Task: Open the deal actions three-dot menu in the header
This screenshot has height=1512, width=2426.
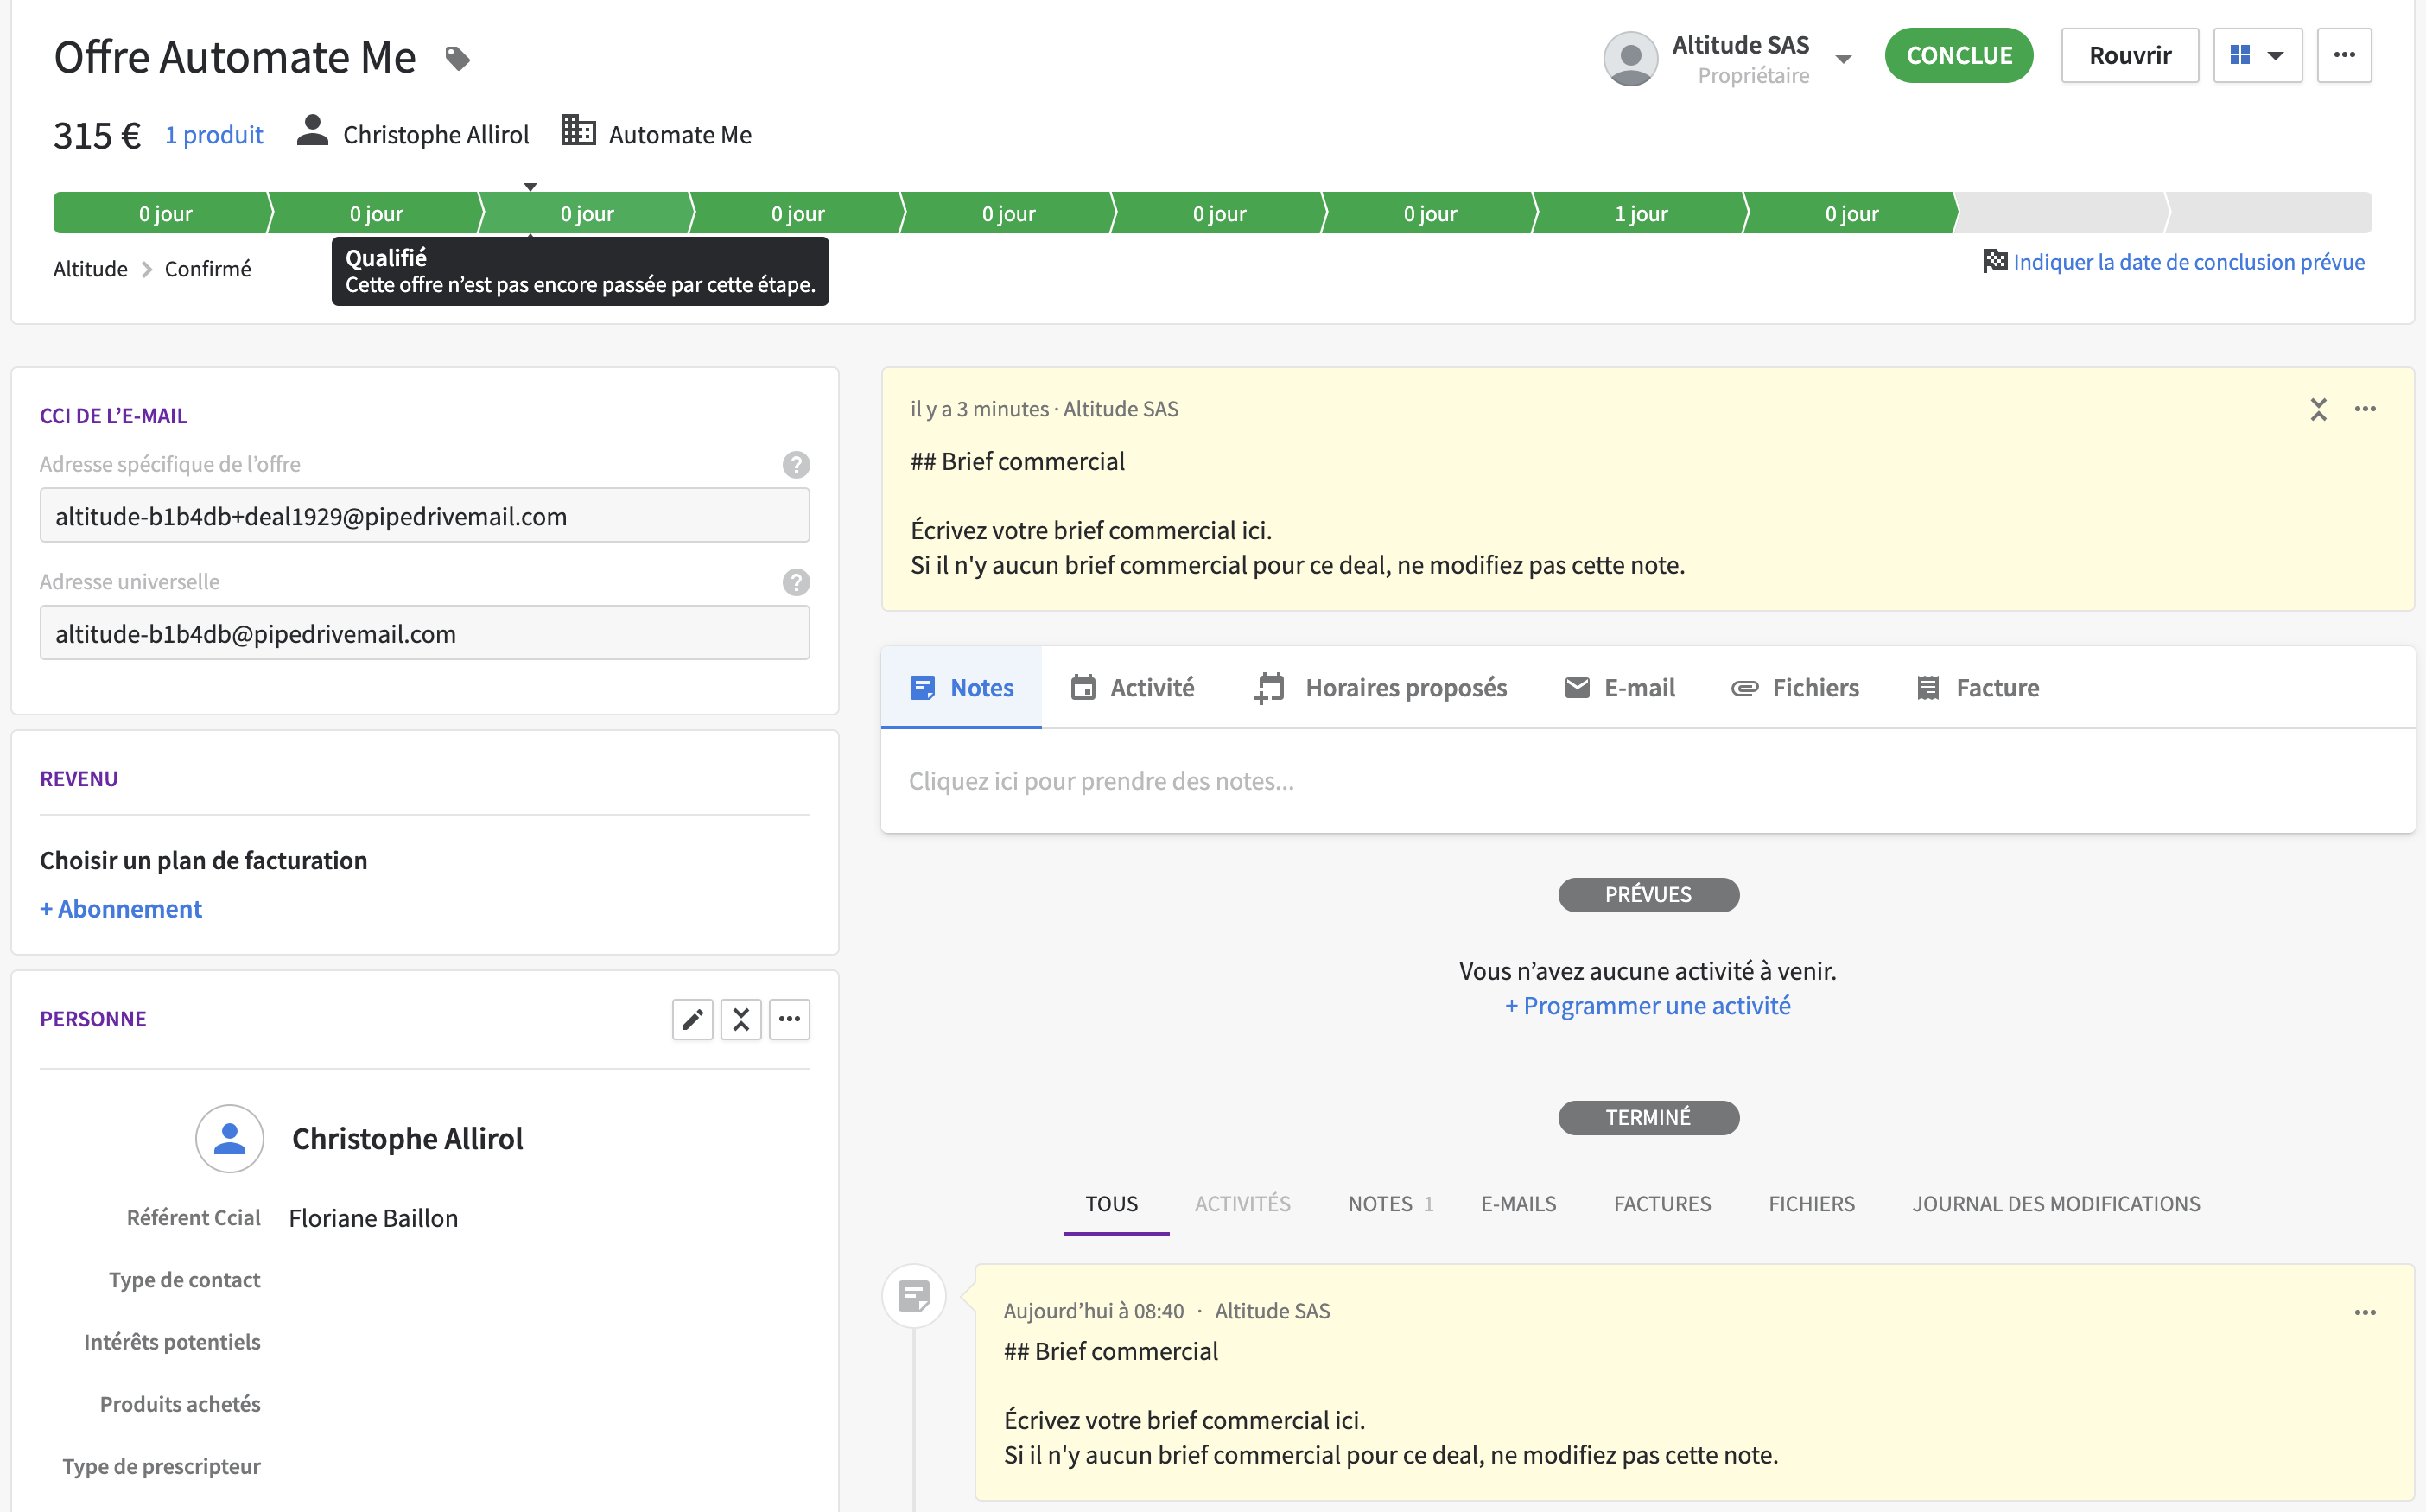Action: (2344, 55)
